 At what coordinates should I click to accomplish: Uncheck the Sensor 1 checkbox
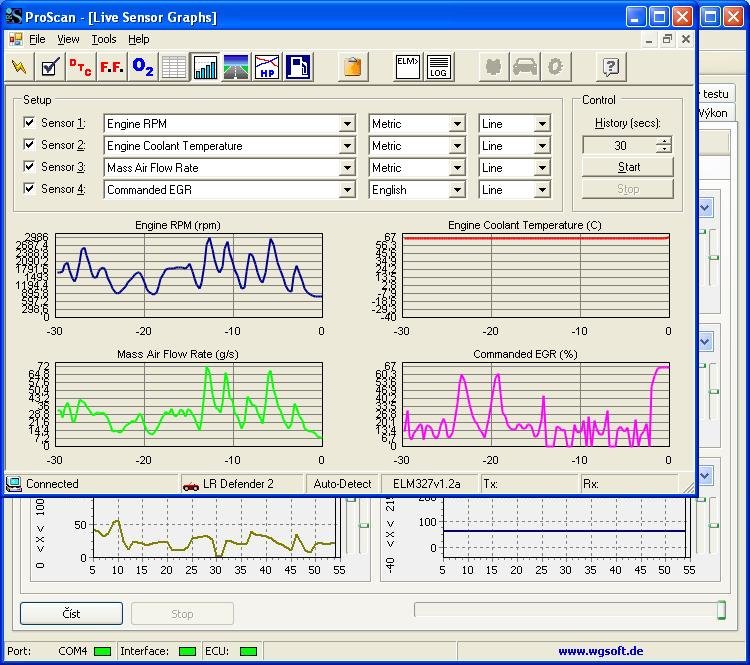29,123
